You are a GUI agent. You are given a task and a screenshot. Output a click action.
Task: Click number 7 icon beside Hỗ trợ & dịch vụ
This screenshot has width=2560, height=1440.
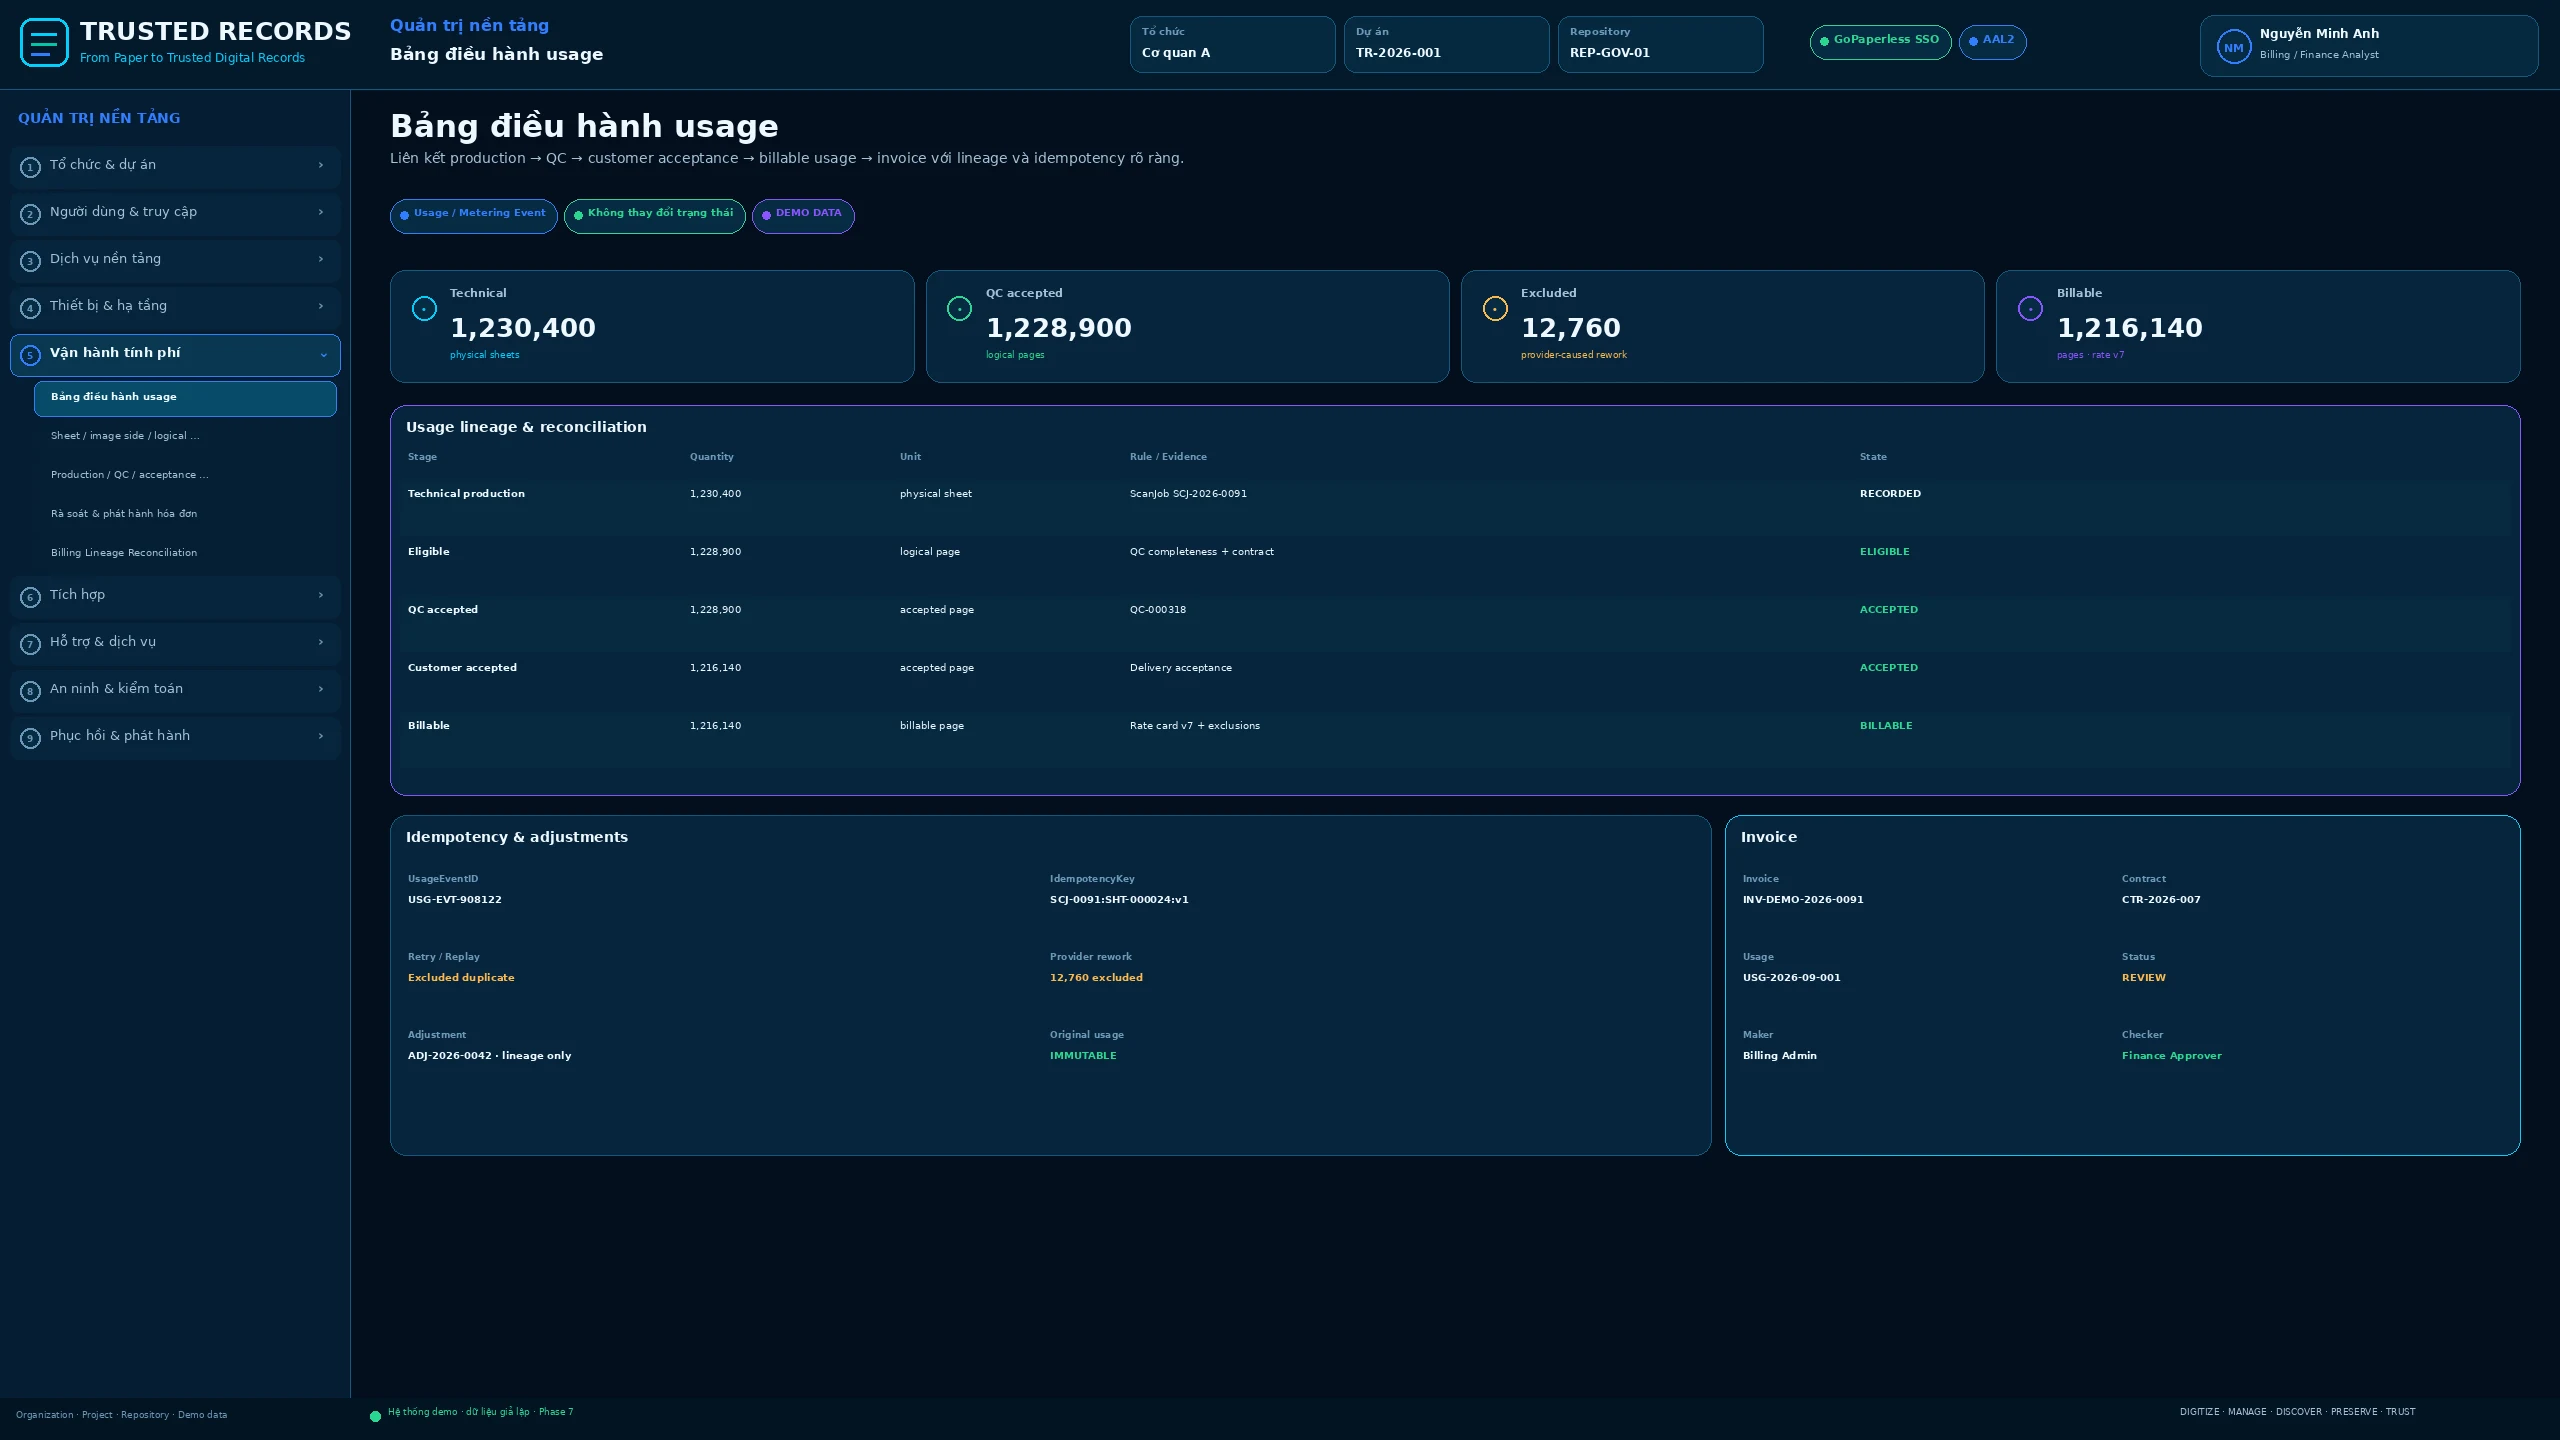click(x=30, y=644)
